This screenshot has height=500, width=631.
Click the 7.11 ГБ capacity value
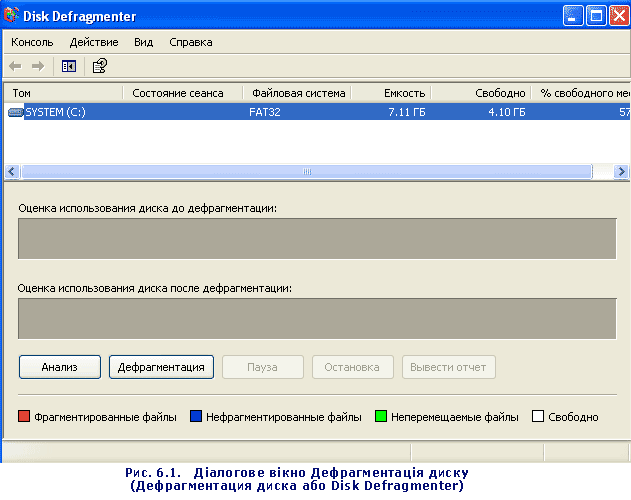pos(407,112)
